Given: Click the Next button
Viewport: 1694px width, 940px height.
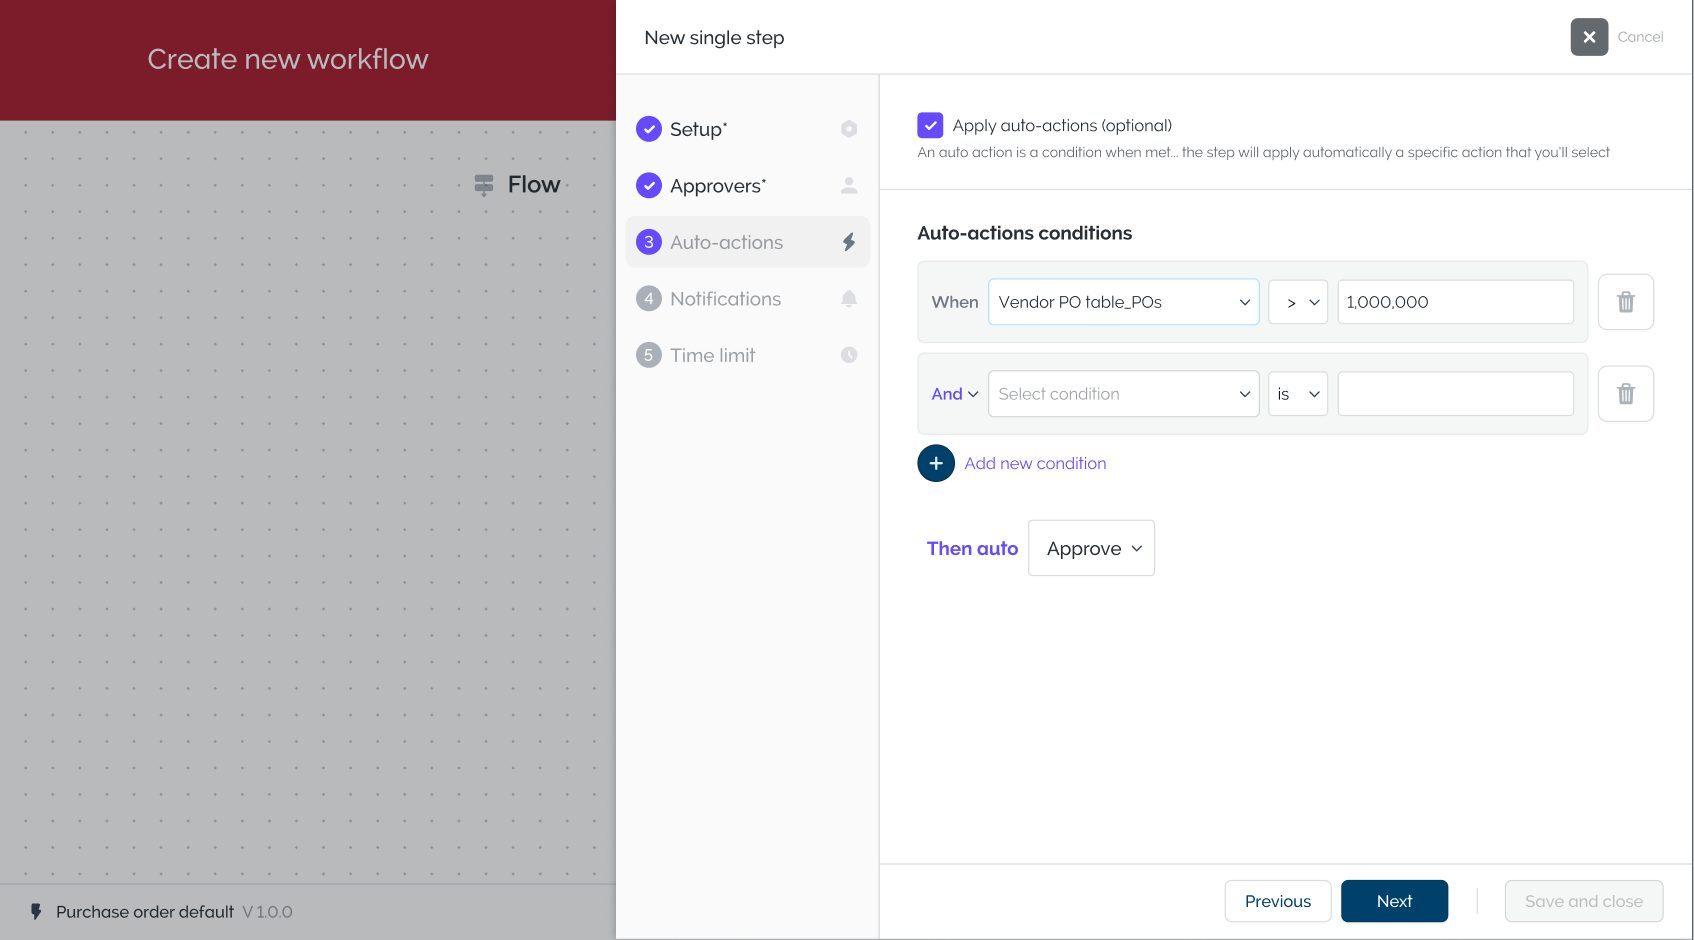Looking at the screenshot, I should [x=1394, y=901].
